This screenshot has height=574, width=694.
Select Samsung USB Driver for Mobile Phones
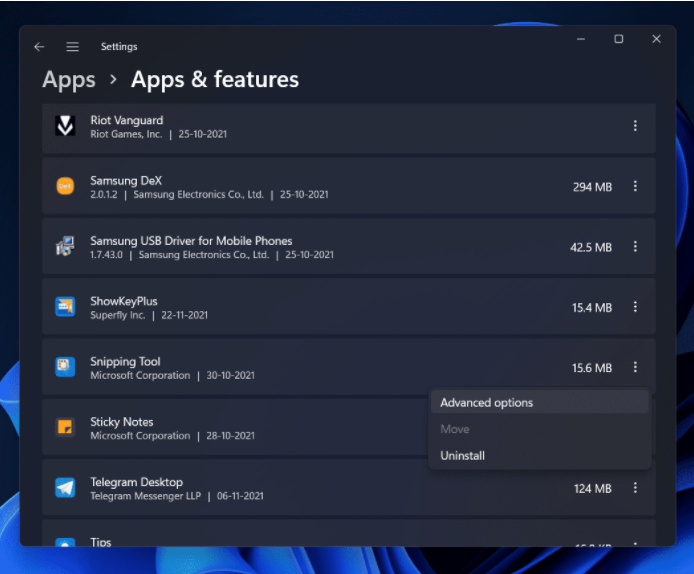pos(191,241)
